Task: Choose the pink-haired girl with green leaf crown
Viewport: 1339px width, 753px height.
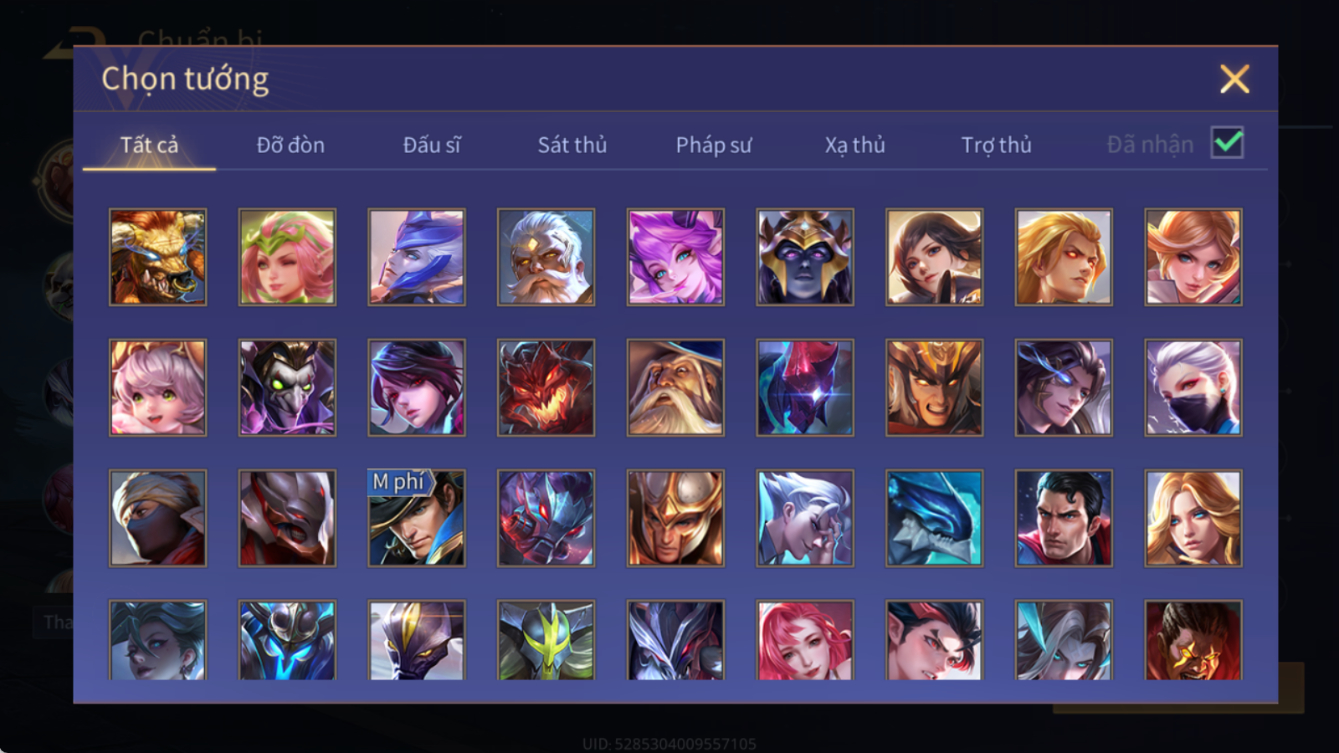Action: pyautogui.click(x=287, y=257)
